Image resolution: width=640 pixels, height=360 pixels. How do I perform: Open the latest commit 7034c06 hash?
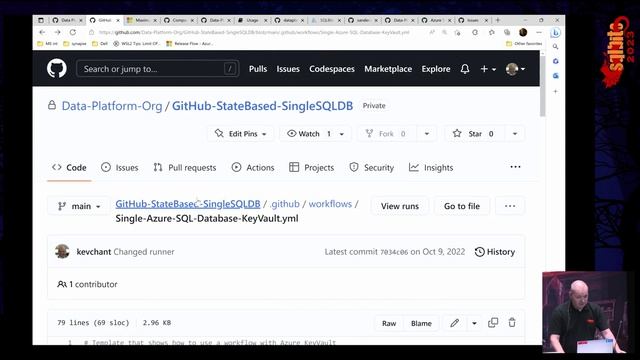click(x=394, y=252)
